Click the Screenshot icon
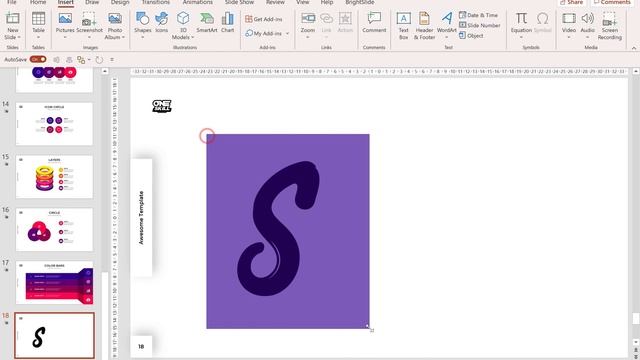 click(x=89, y=19)
